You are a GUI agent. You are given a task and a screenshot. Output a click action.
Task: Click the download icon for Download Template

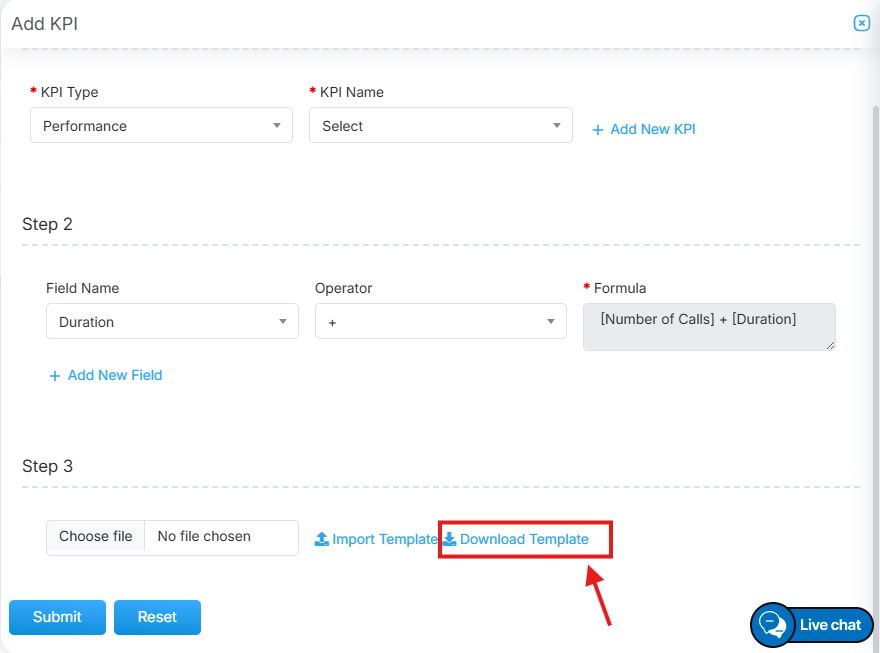pyautogui.click(x=450, y=539)
